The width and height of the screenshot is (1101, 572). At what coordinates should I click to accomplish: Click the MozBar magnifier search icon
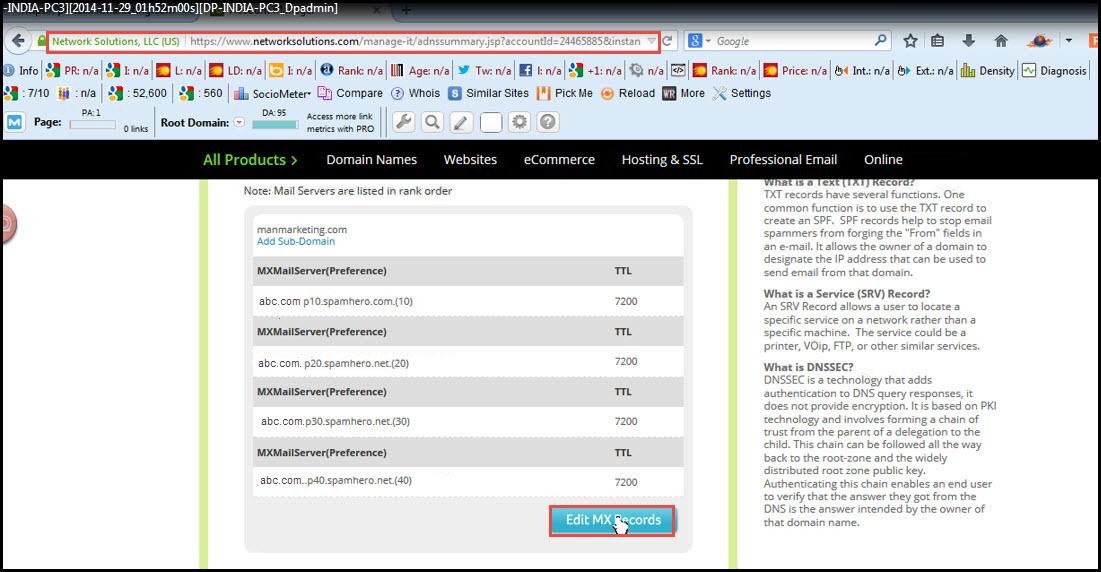pyautogui.click(x=433, y=122)
